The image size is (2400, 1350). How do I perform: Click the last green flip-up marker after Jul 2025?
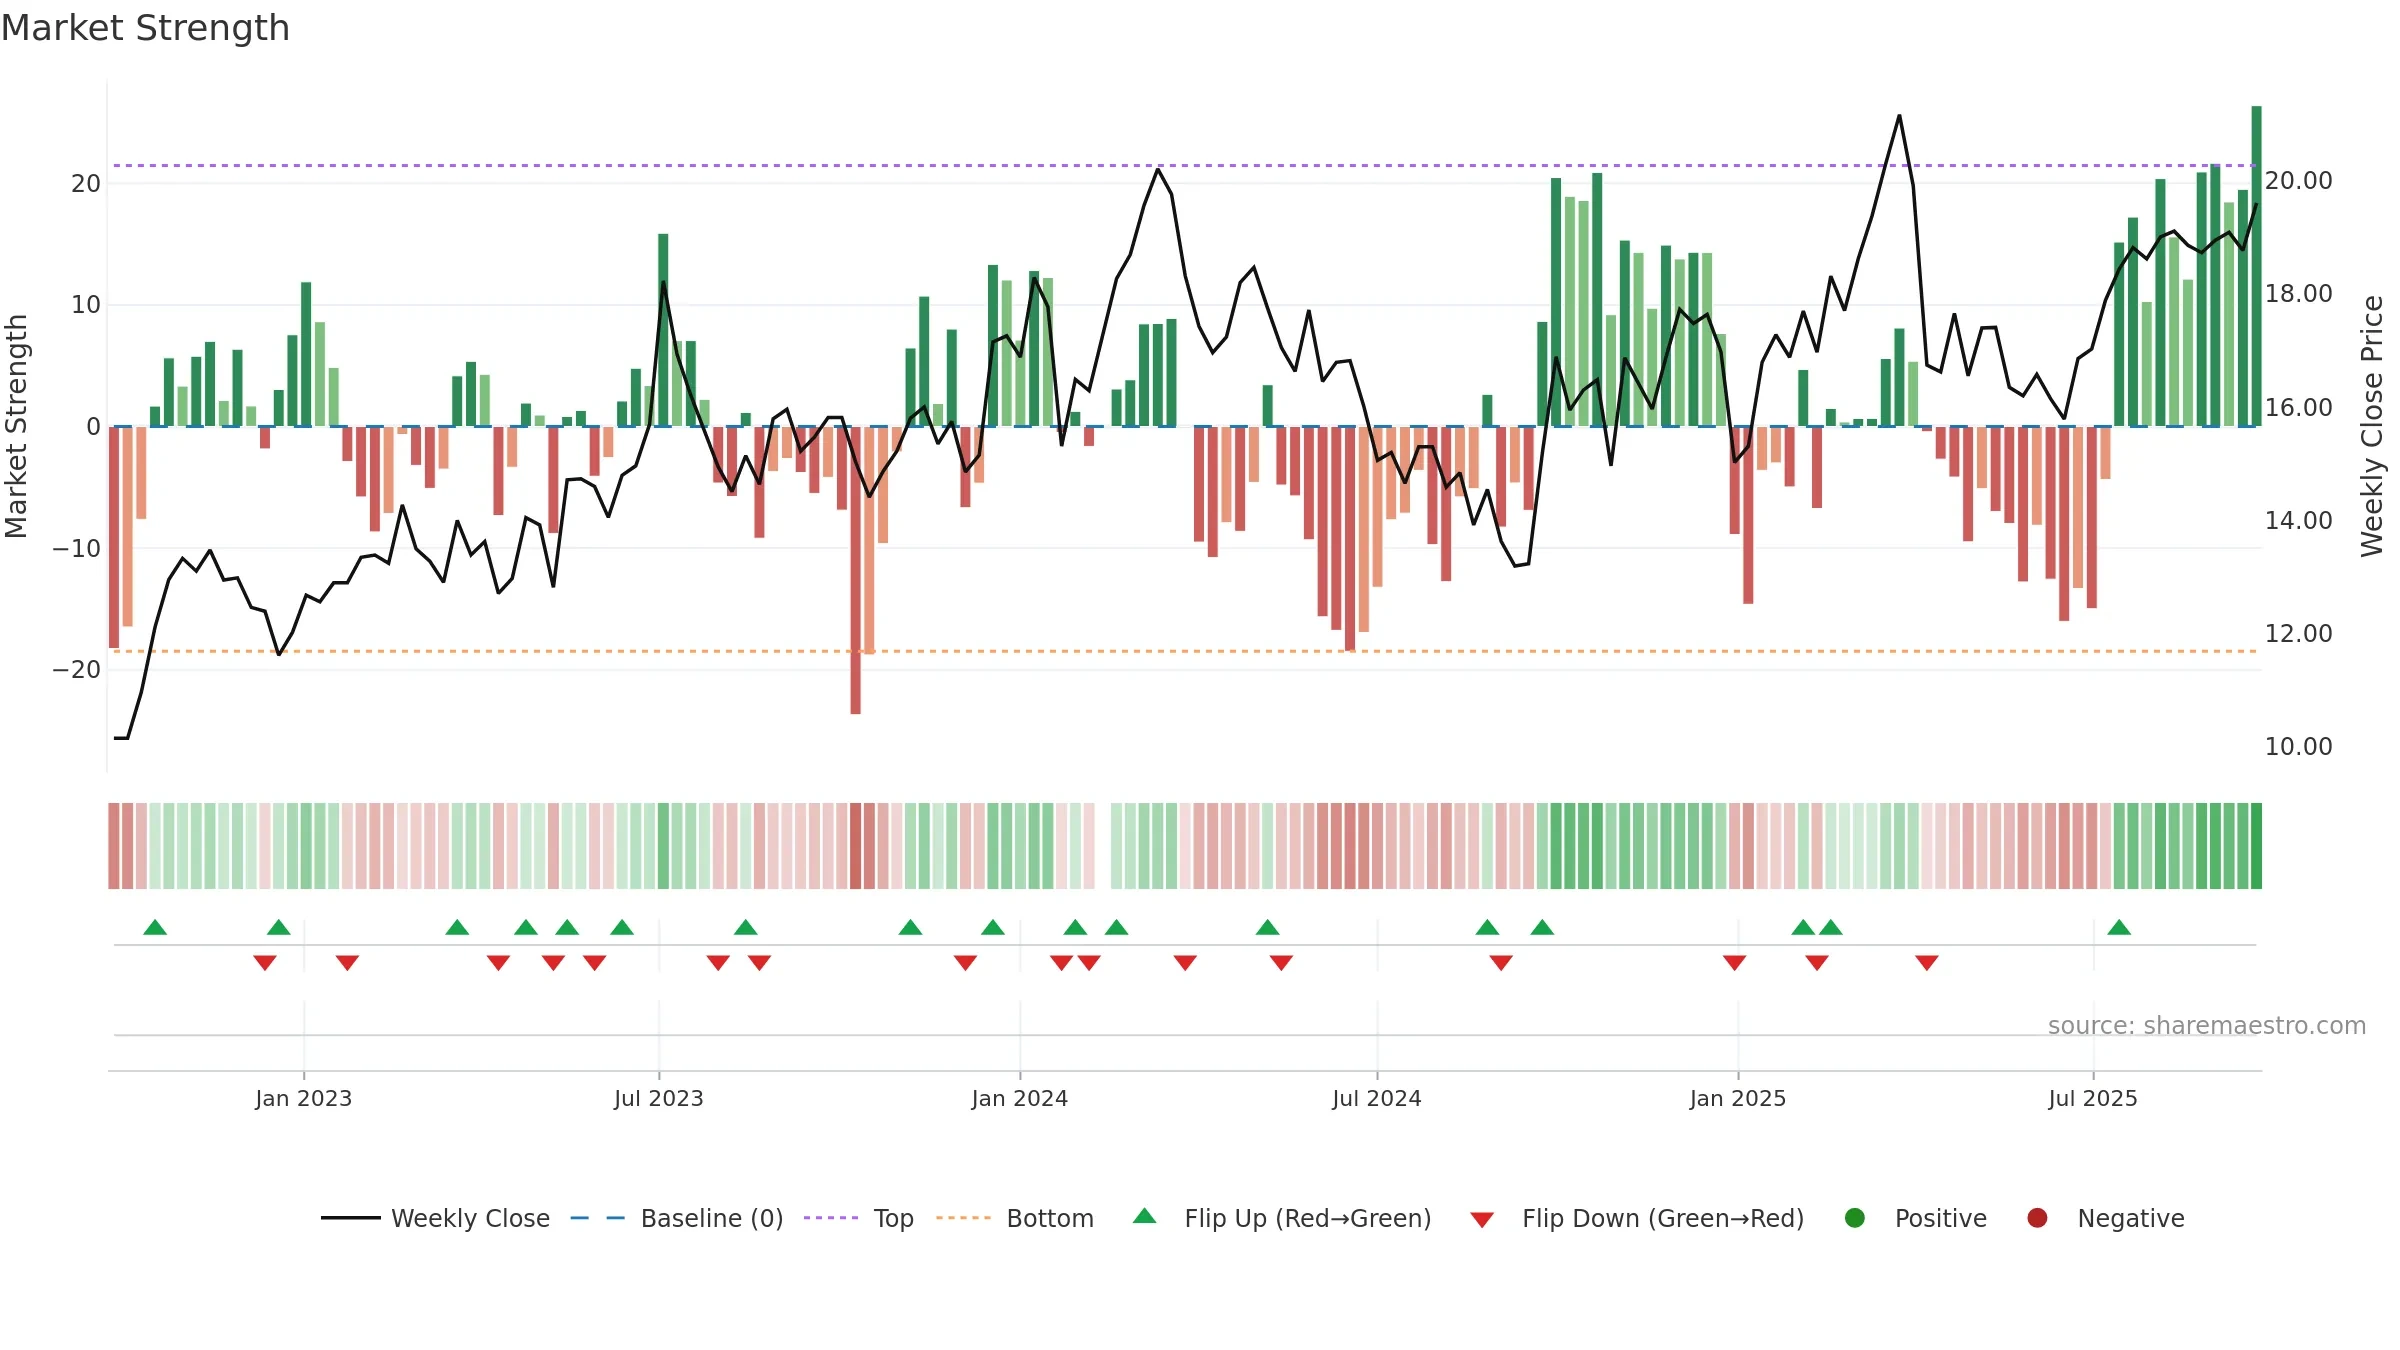coord(2119,927)
